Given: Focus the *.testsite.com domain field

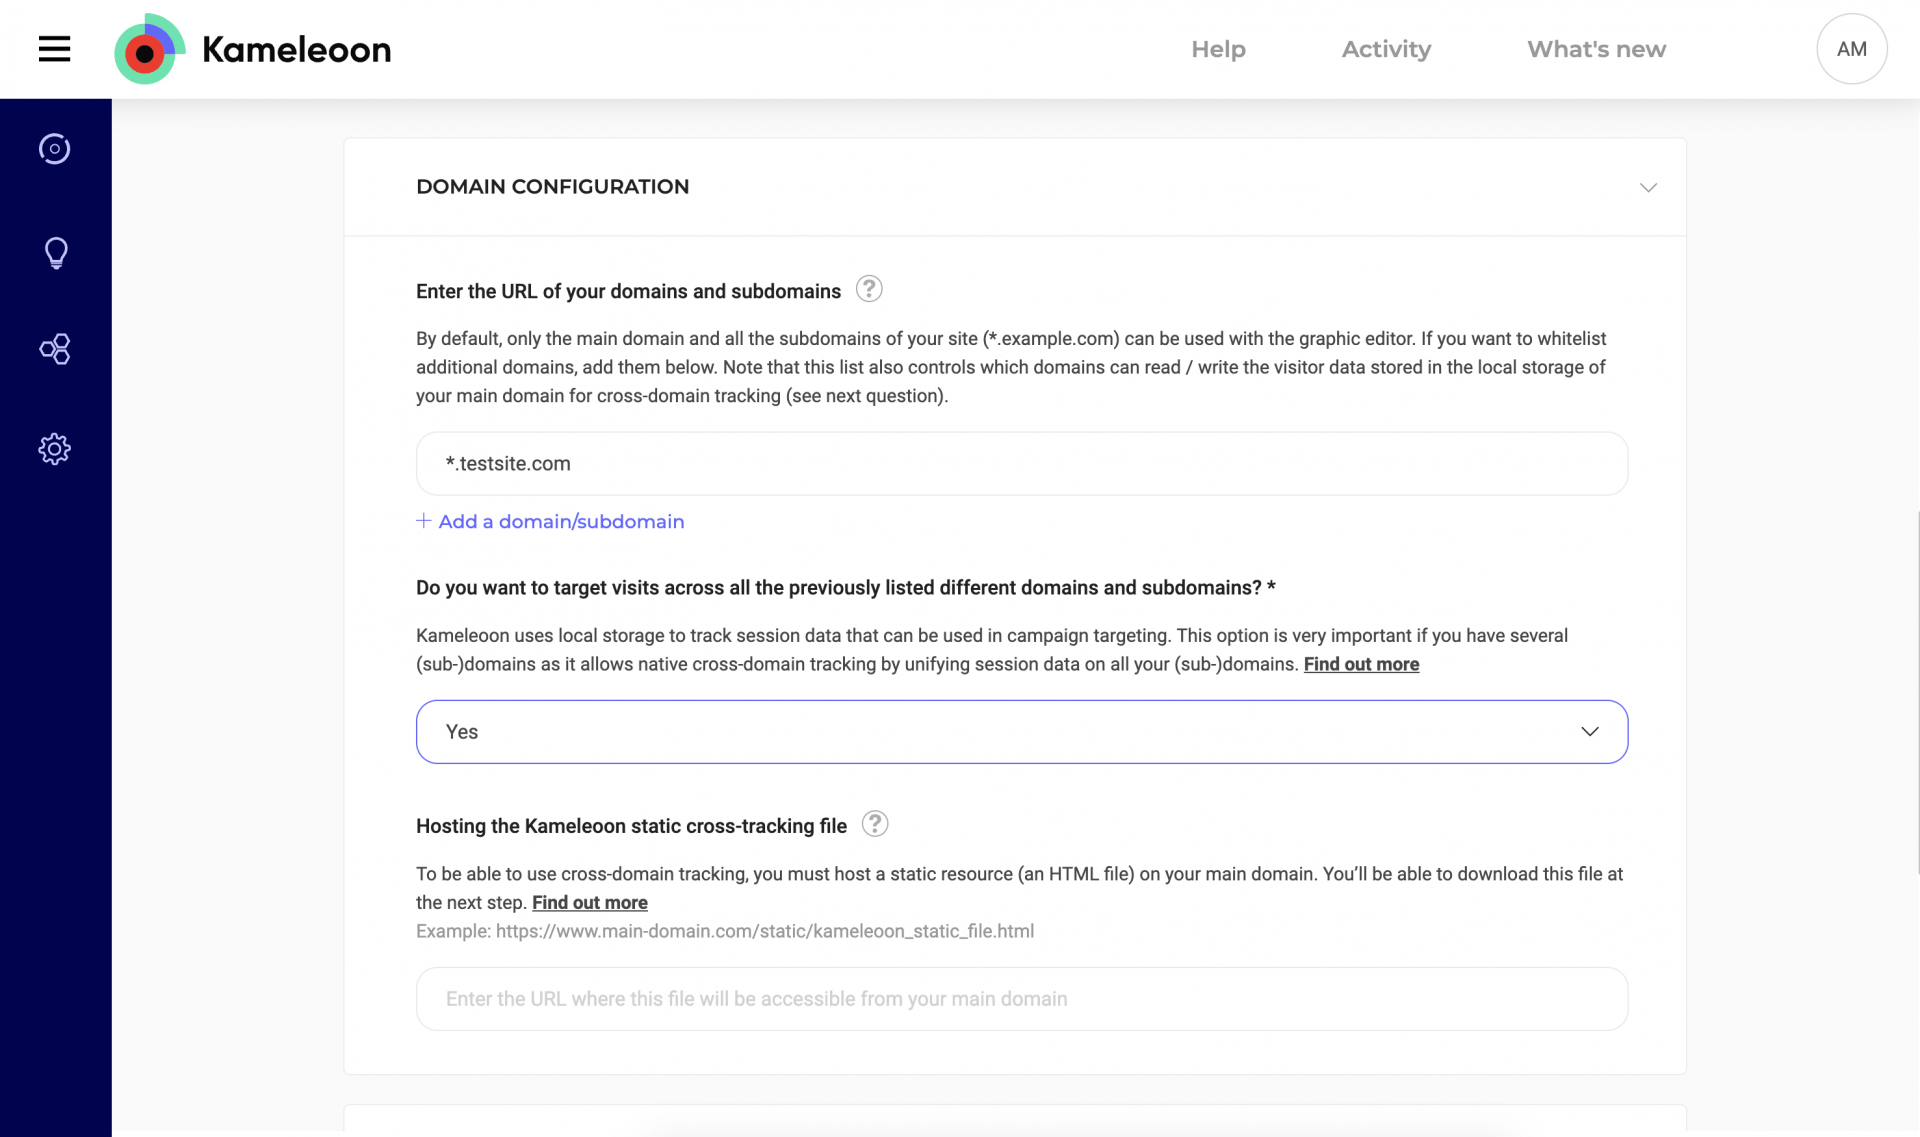Looking at the screenshot, I should click(x=1022, y=464).
